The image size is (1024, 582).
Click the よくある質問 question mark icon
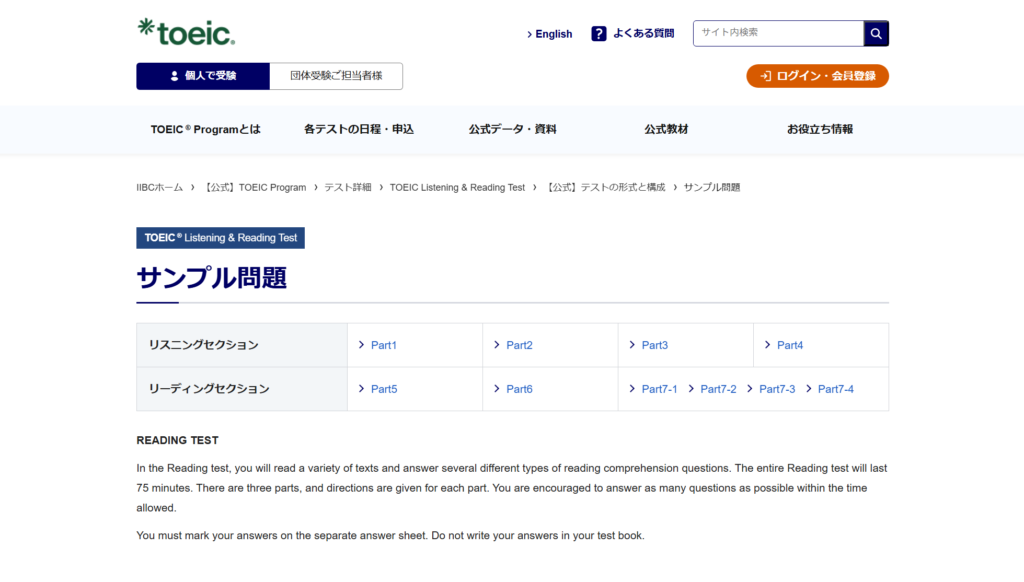(x=597, y=33)
